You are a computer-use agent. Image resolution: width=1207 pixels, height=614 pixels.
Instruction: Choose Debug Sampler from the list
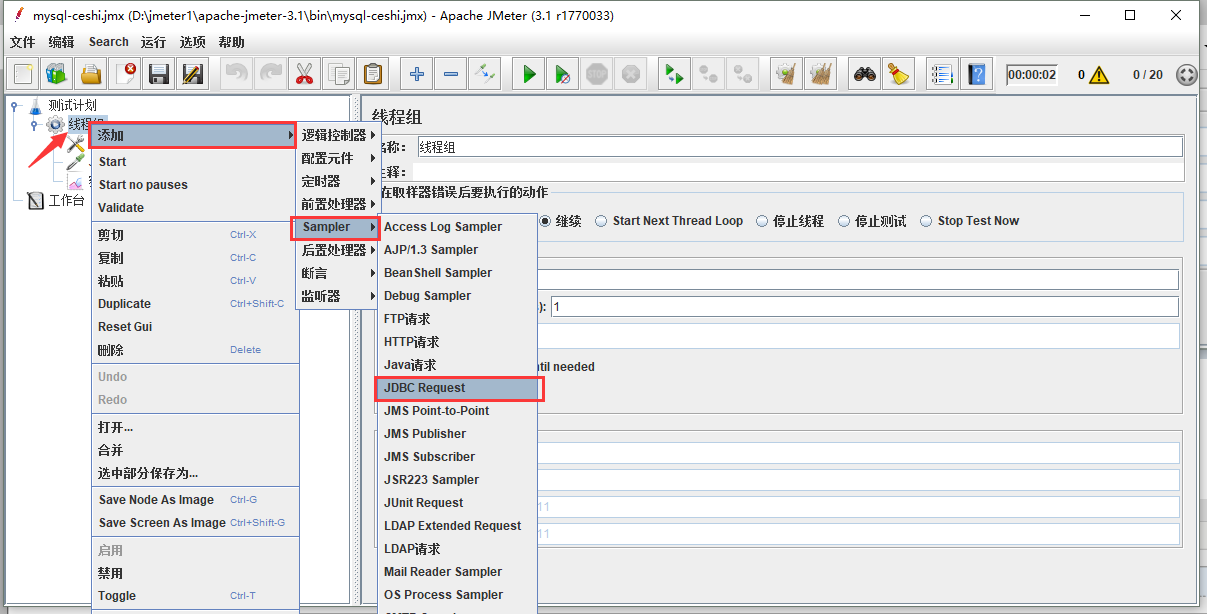[457, 296]
